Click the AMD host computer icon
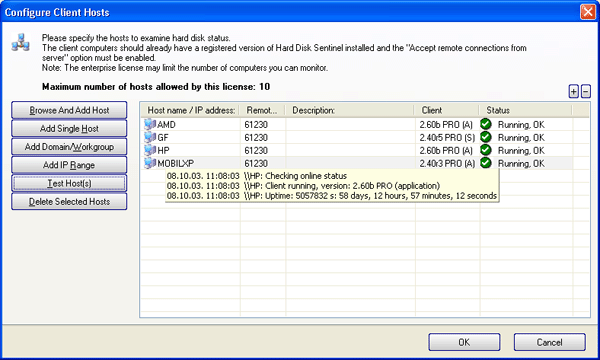The height and width of the screenshot is (360, 600). click(x=150, y=124)
